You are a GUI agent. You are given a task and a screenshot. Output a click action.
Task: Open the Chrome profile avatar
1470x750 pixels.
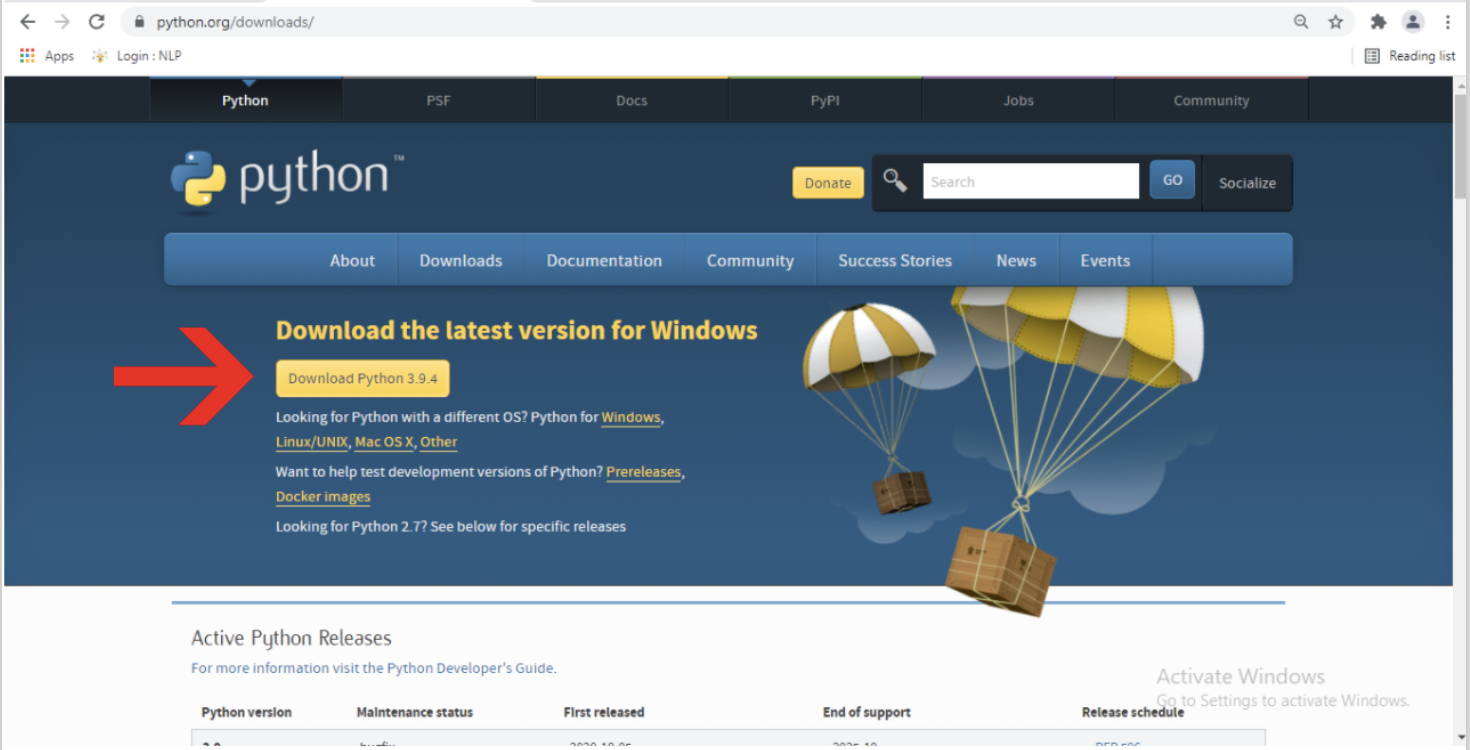pos(1412,21)
